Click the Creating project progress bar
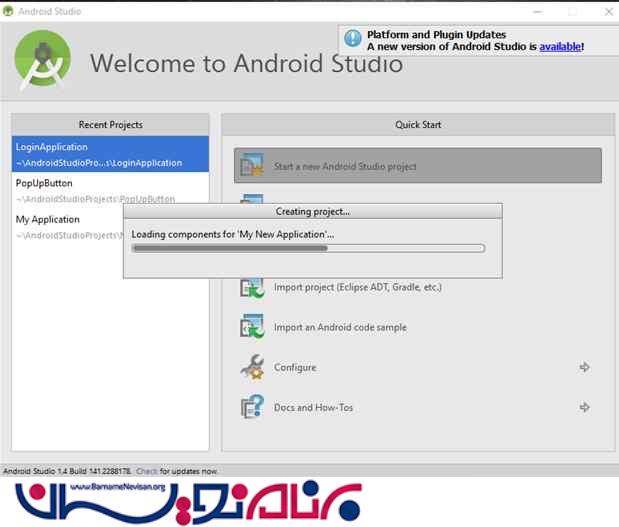This screenshot has height=527, width=619. (308, 248)
